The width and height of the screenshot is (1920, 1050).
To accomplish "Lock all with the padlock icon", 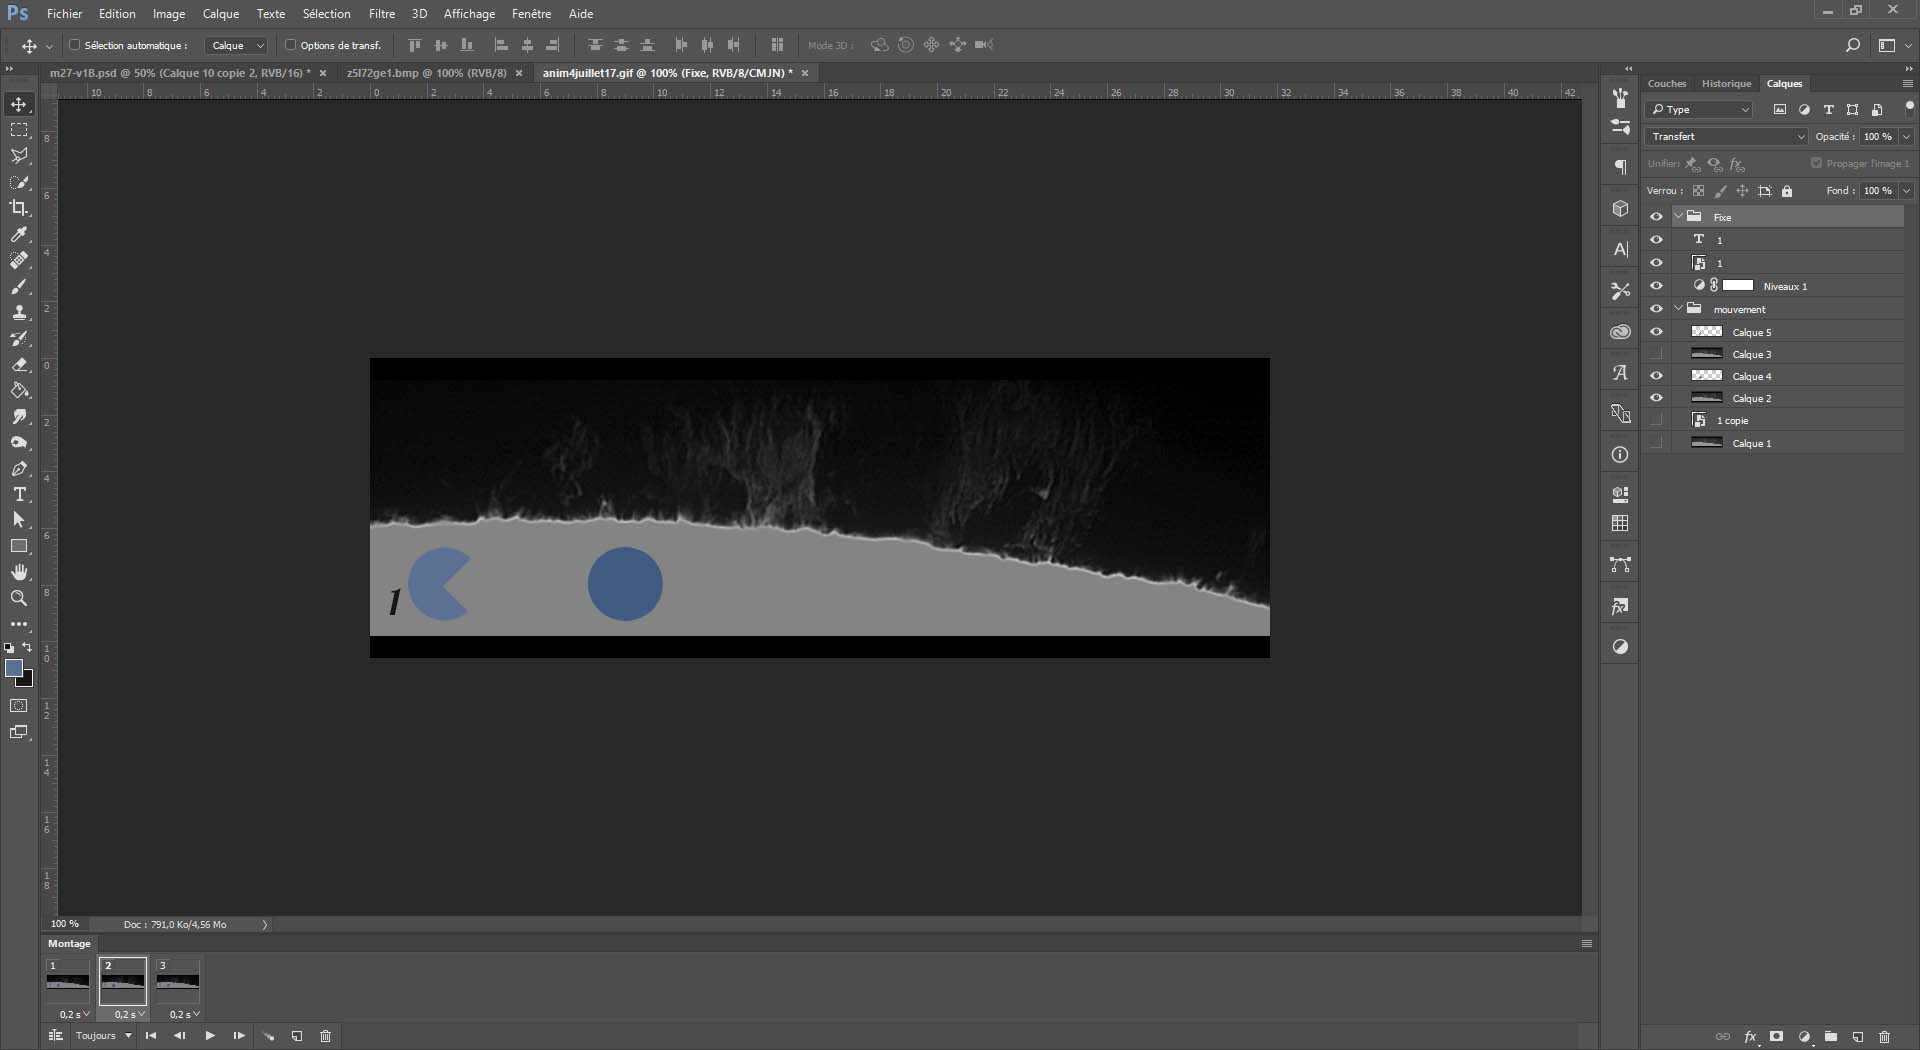I will (x=1787, y=191).
